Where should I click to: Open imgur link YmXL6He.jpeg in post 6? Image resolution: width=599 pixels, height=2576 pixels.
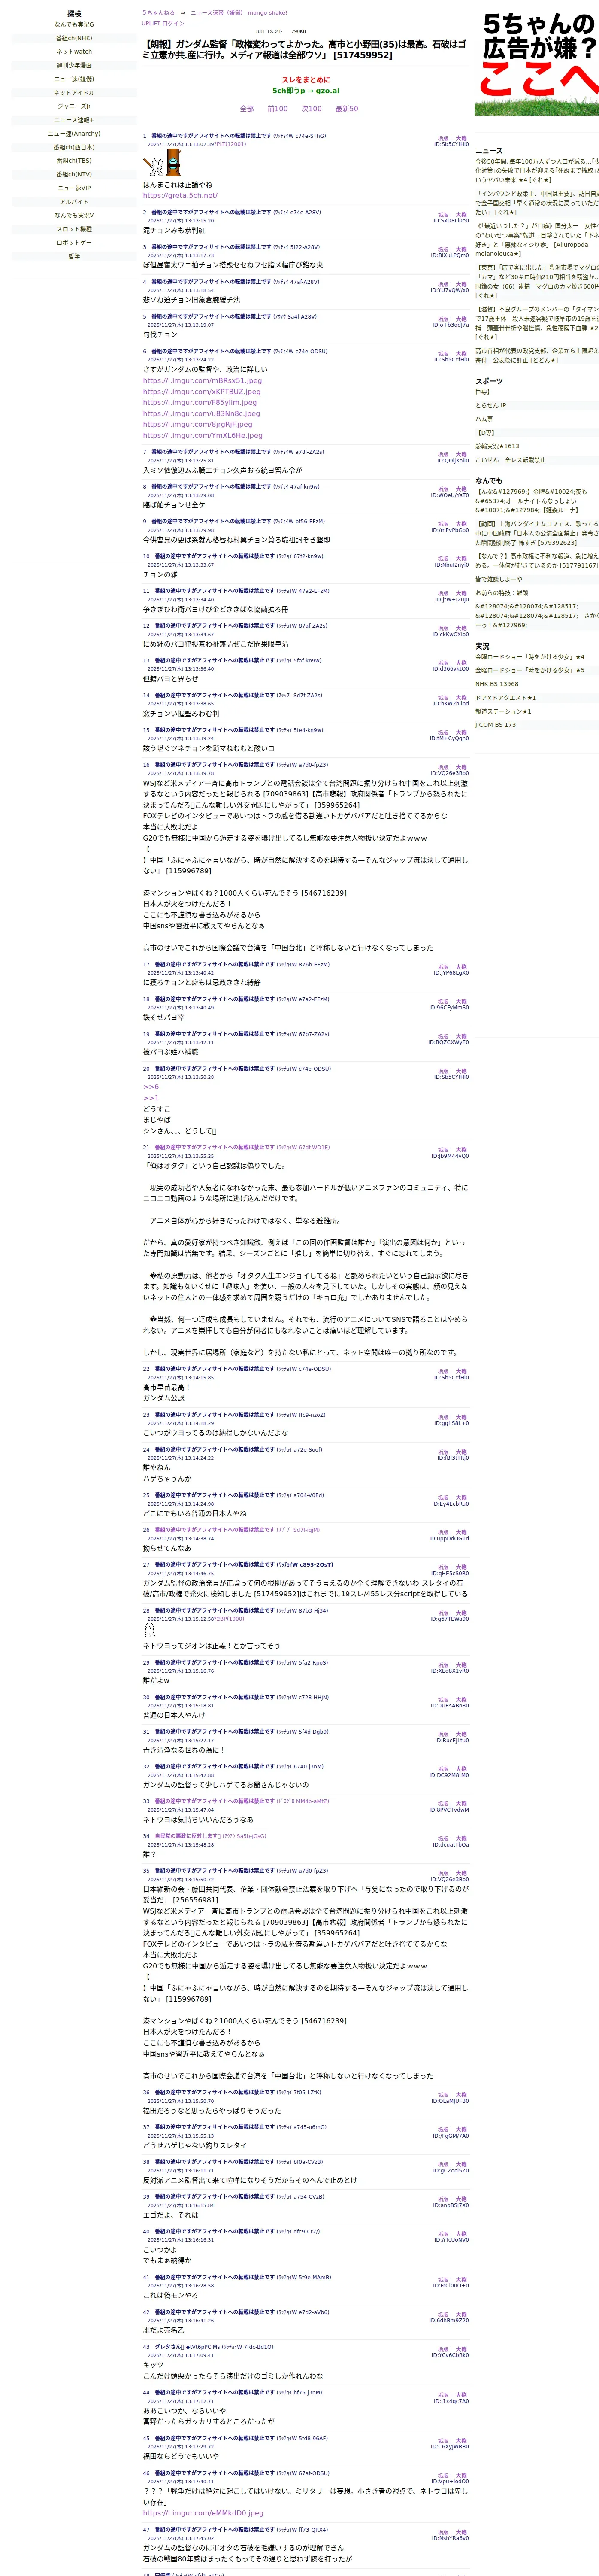(203, 436)
